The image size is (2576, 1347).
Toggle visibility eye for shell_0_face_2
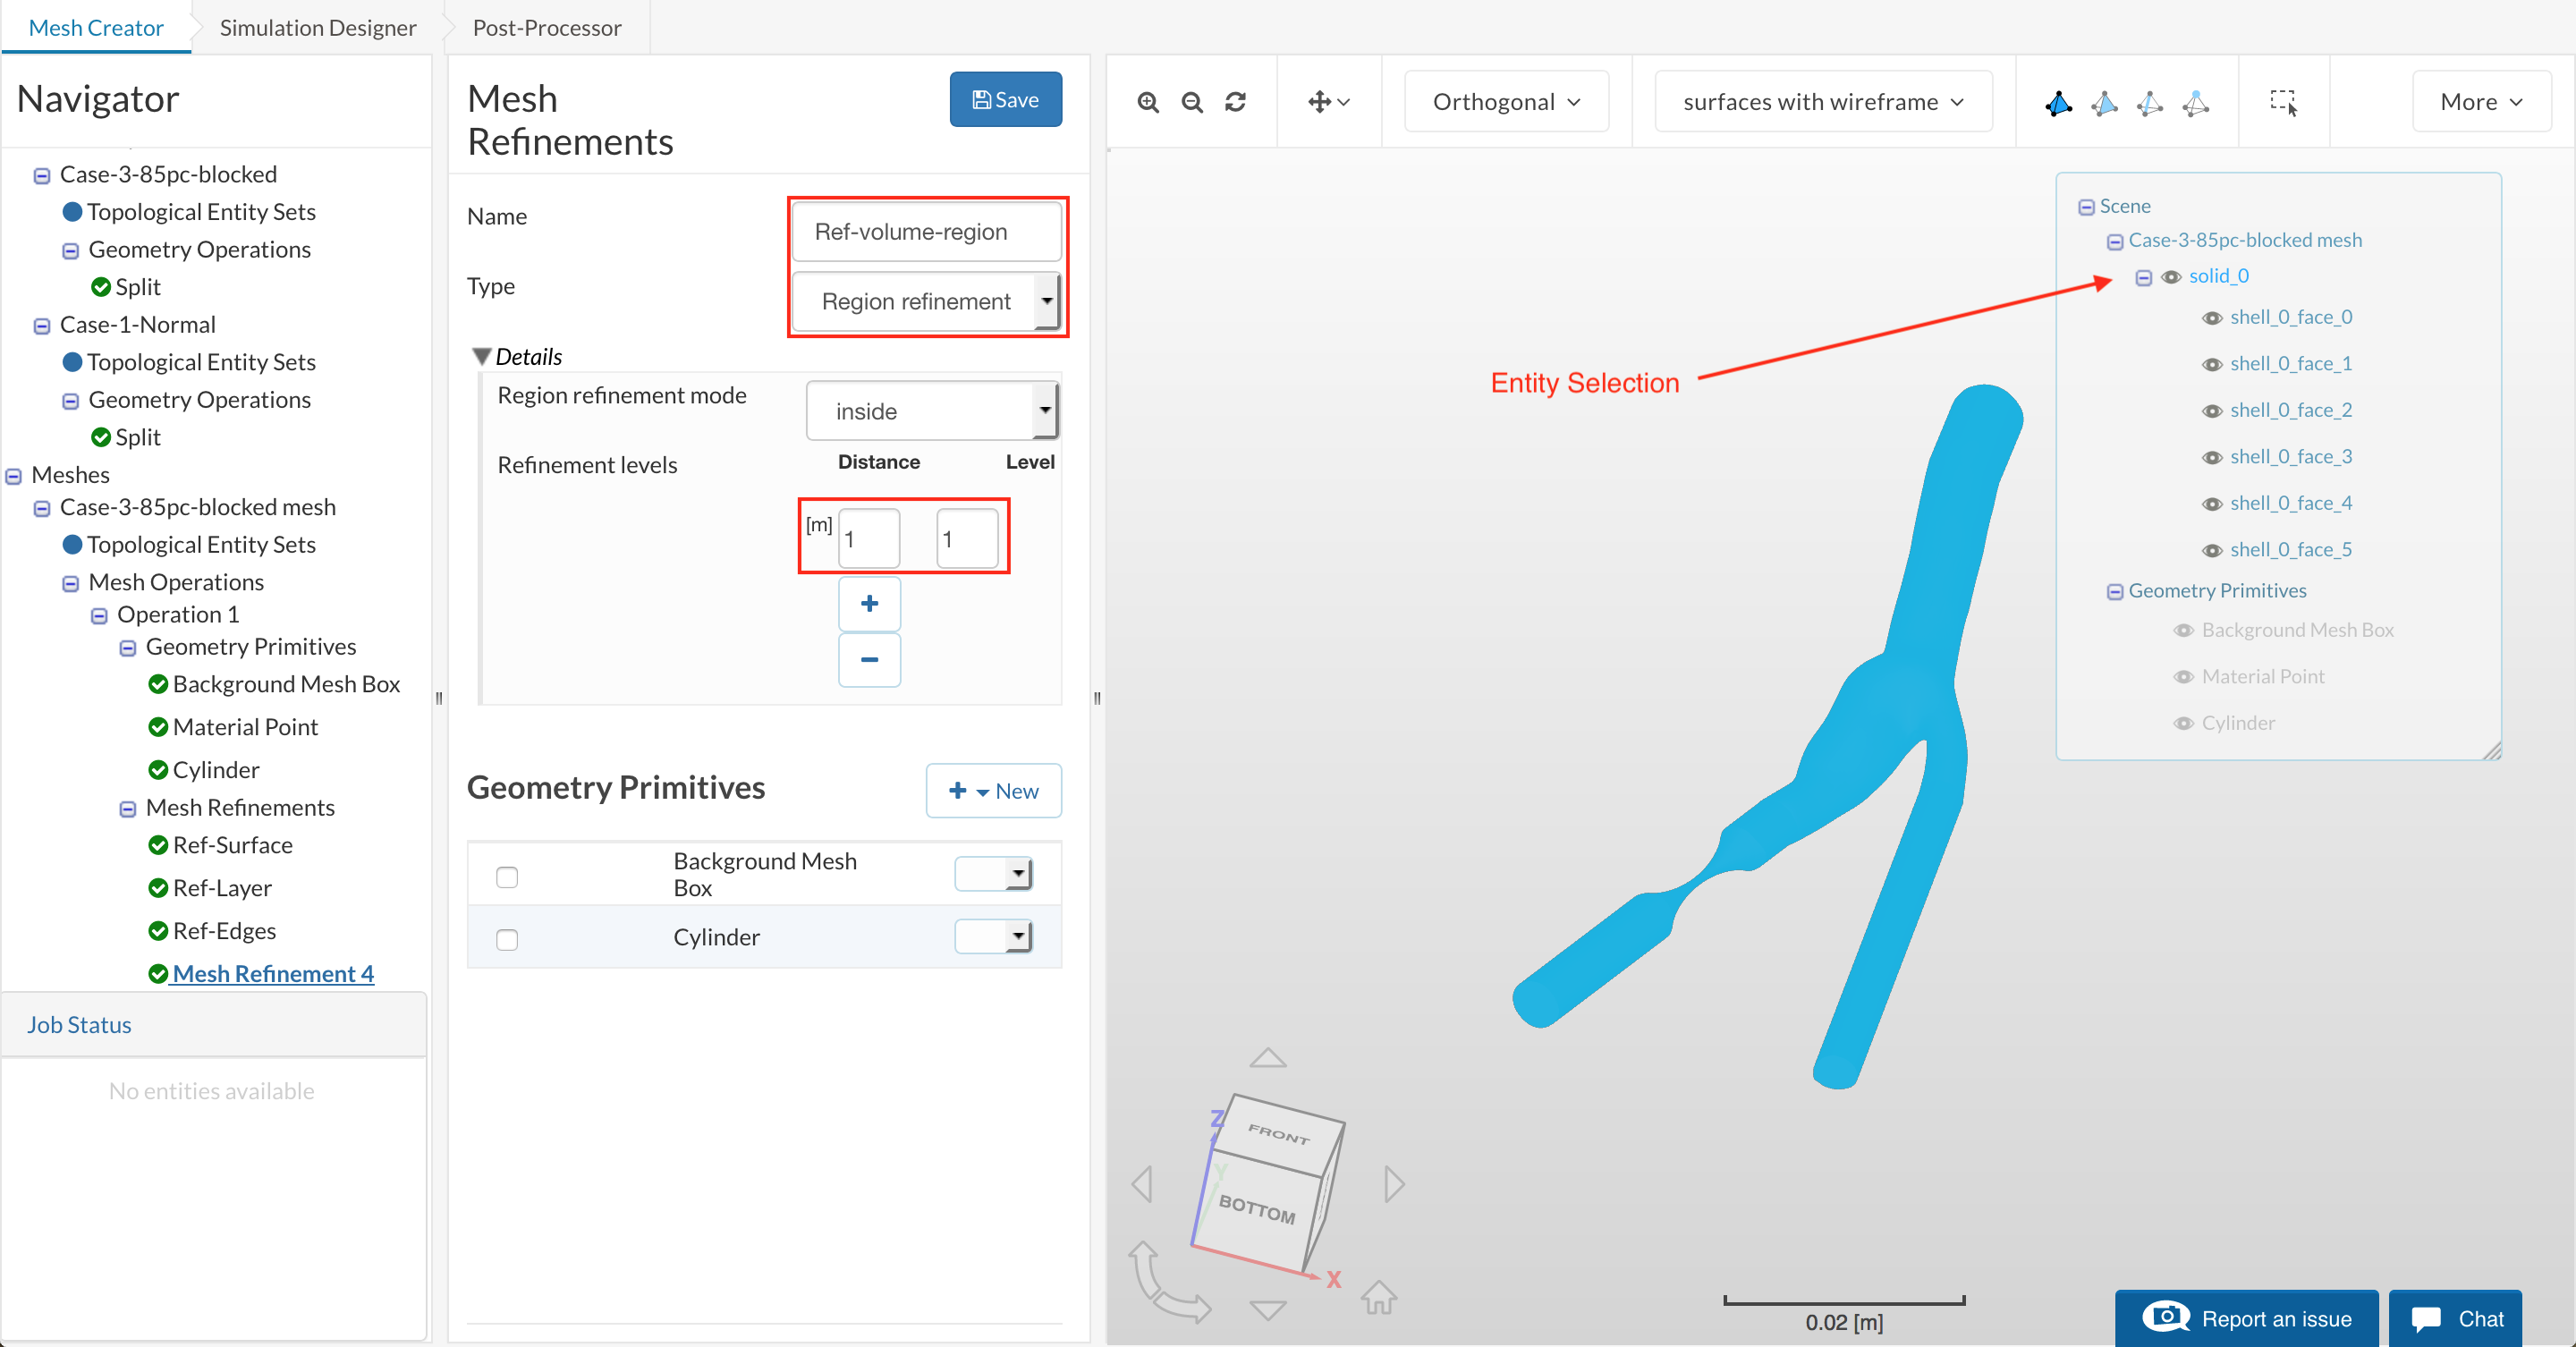click(2211, 411)
